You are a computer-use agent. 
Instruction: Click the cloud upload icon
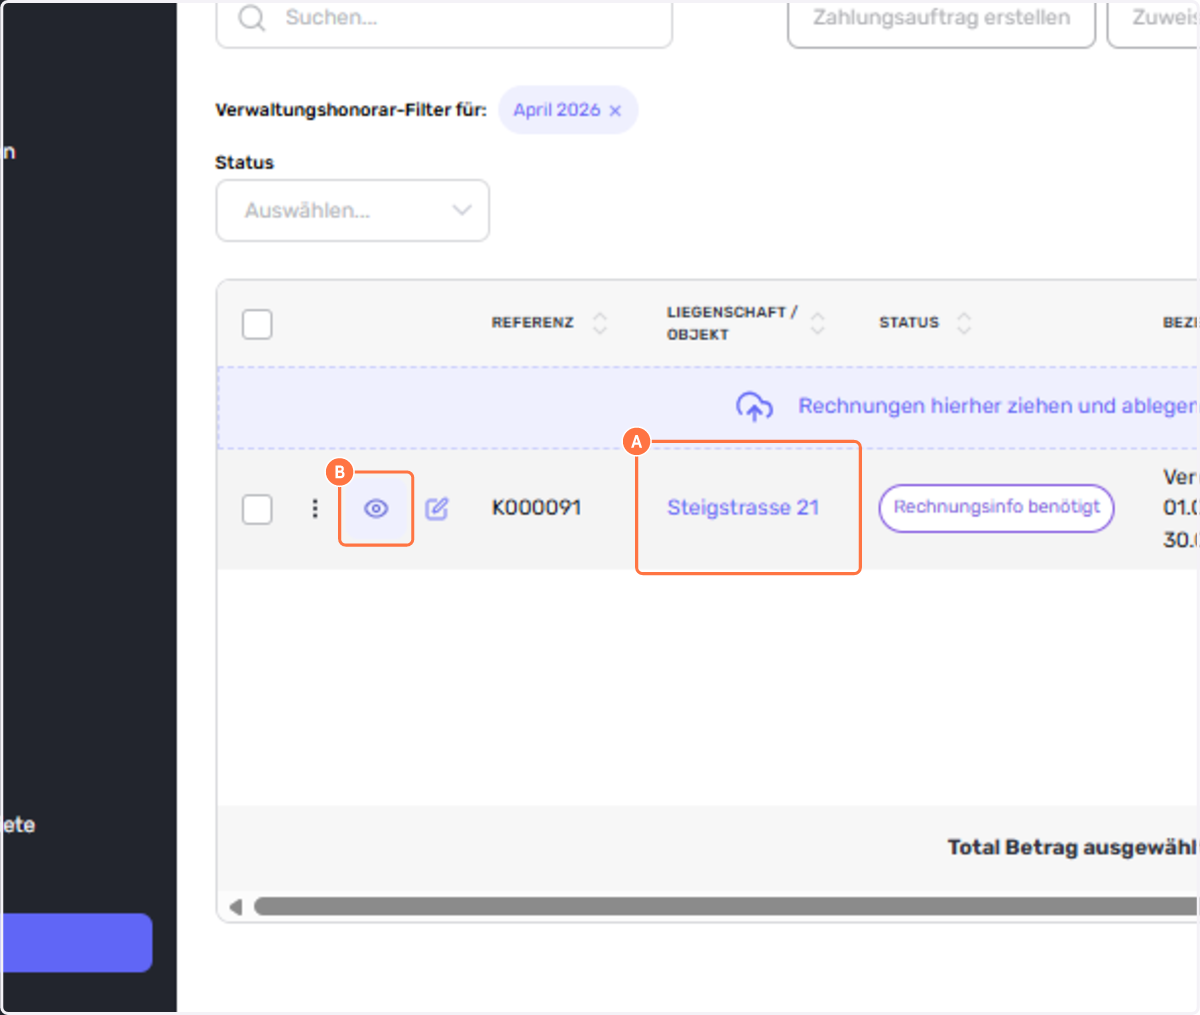[754, 406]
